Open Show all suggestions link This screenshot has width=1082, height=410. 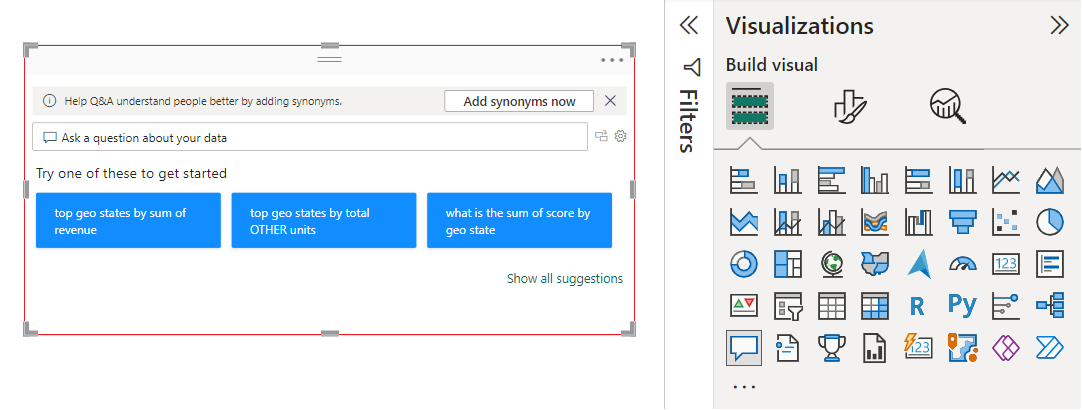pyautogui.click(x=564, y=278)
